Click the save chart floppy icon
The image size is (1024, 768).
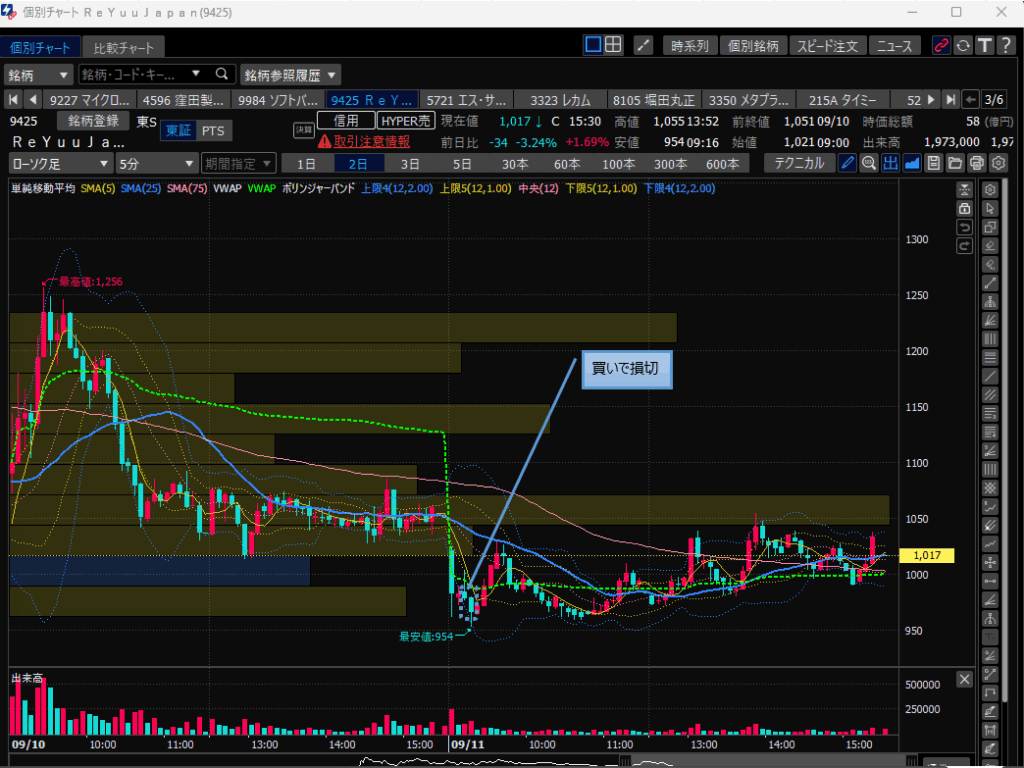coord(933,163)
